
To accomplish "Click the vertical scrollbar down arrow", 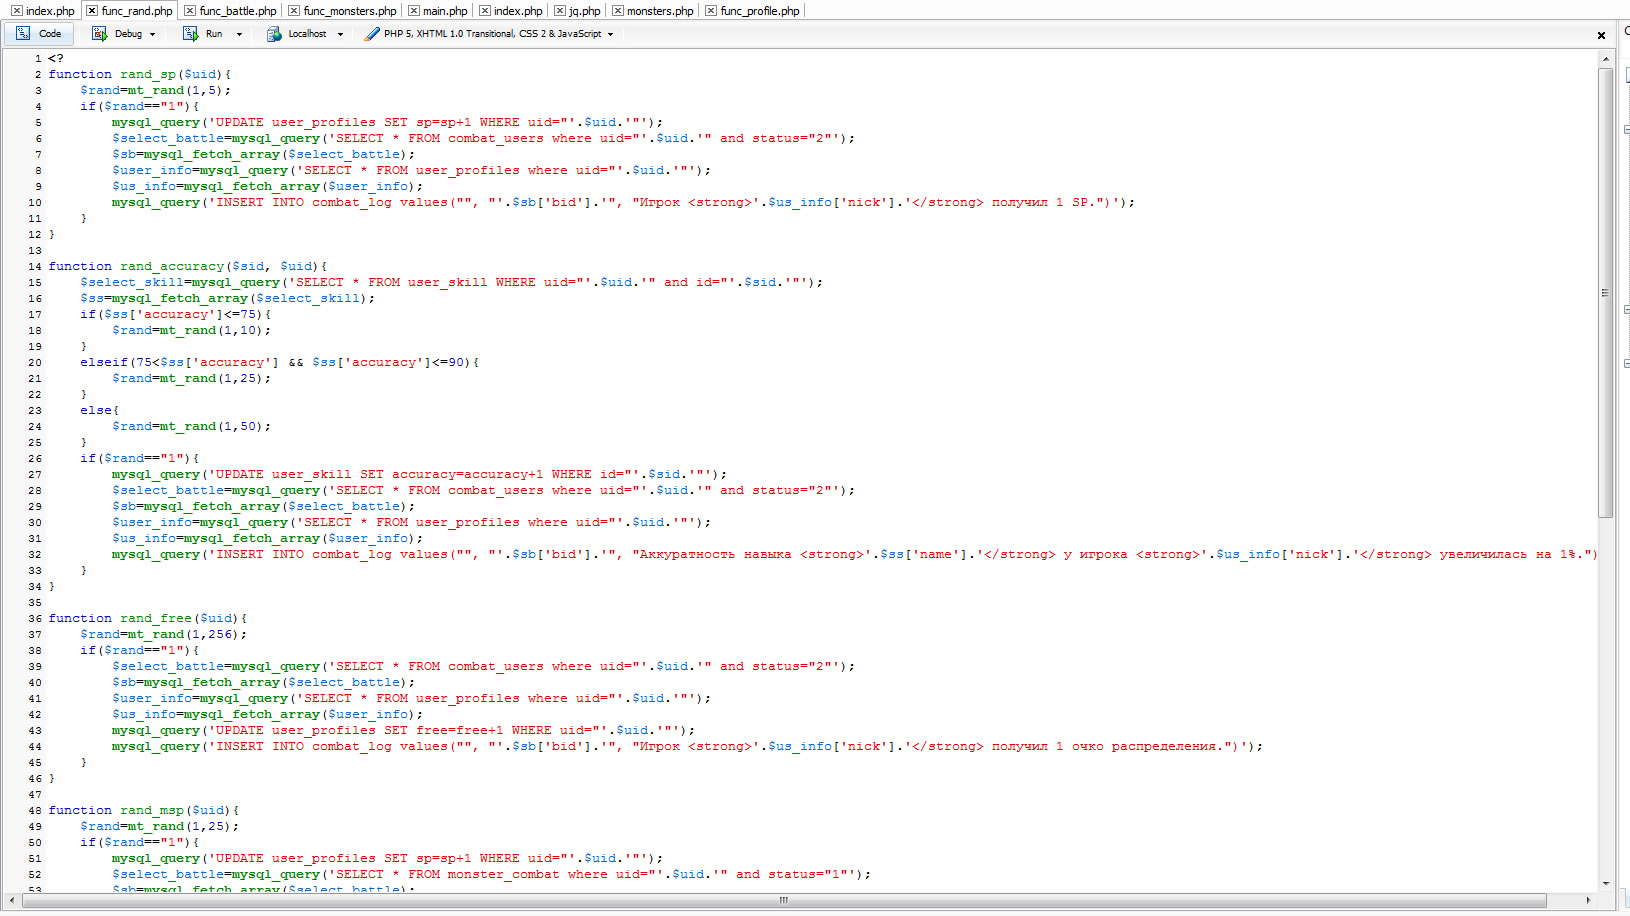I will [x=1606, y=883].
